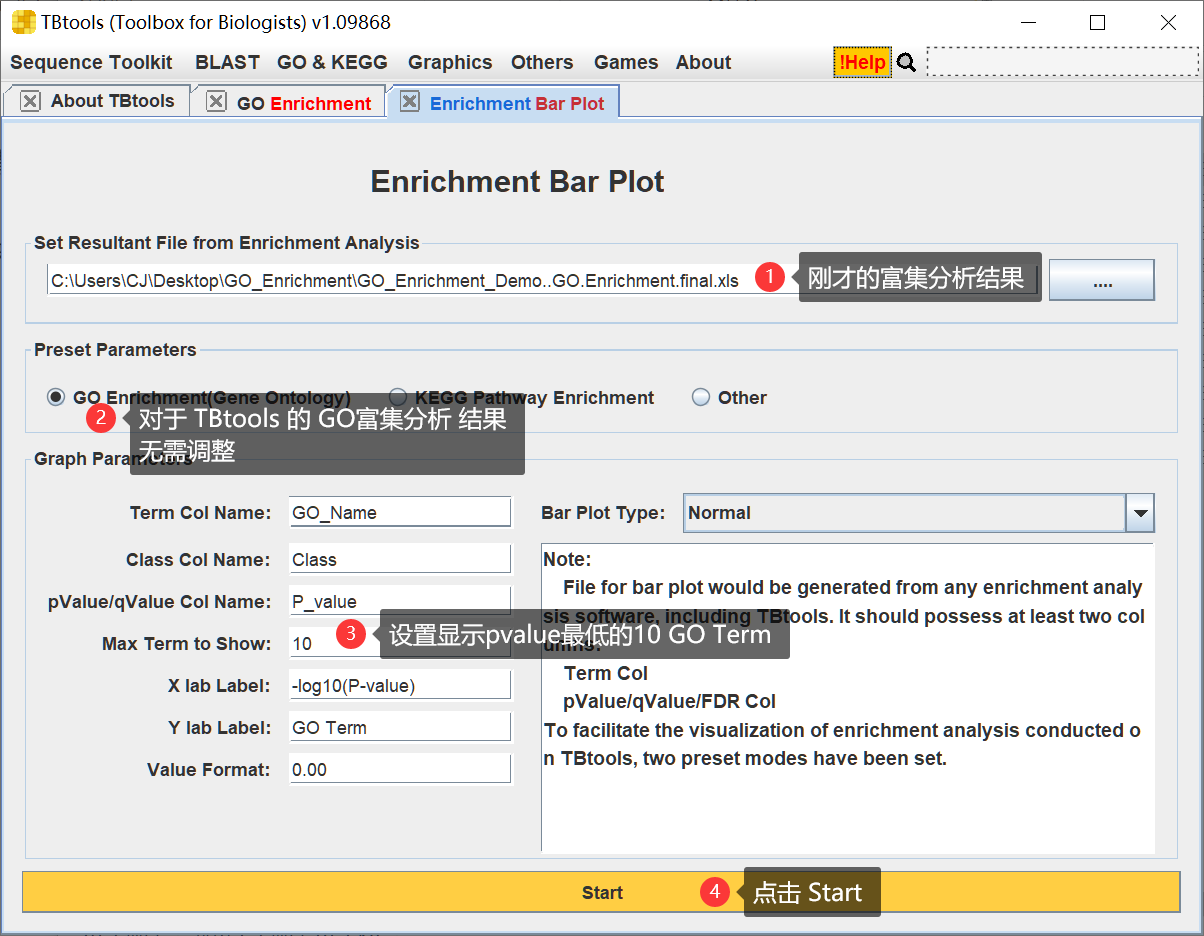Click the Bar Plot Type dropdown arrow
1204x936 pixels.
click(1140, 514)
